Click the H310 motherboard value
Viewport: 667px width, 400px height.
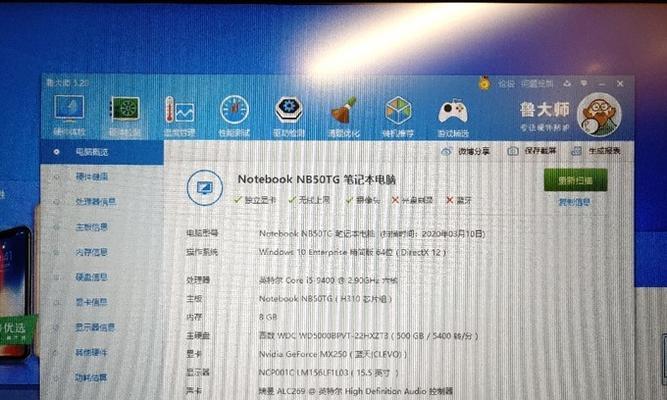tap(325, 299)
